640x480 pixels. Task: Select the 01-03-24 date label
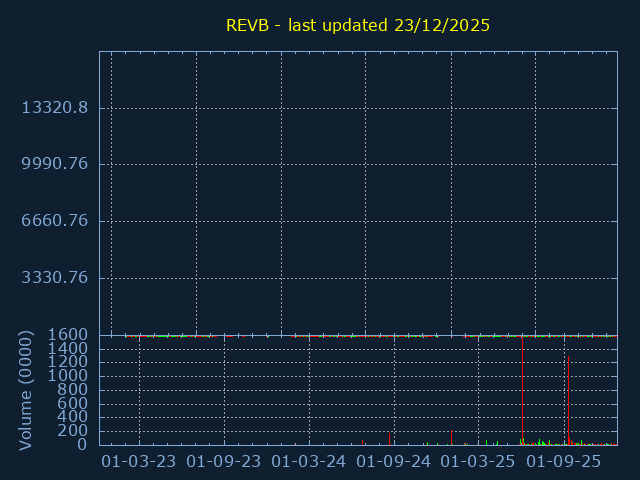tap(309, 461)
